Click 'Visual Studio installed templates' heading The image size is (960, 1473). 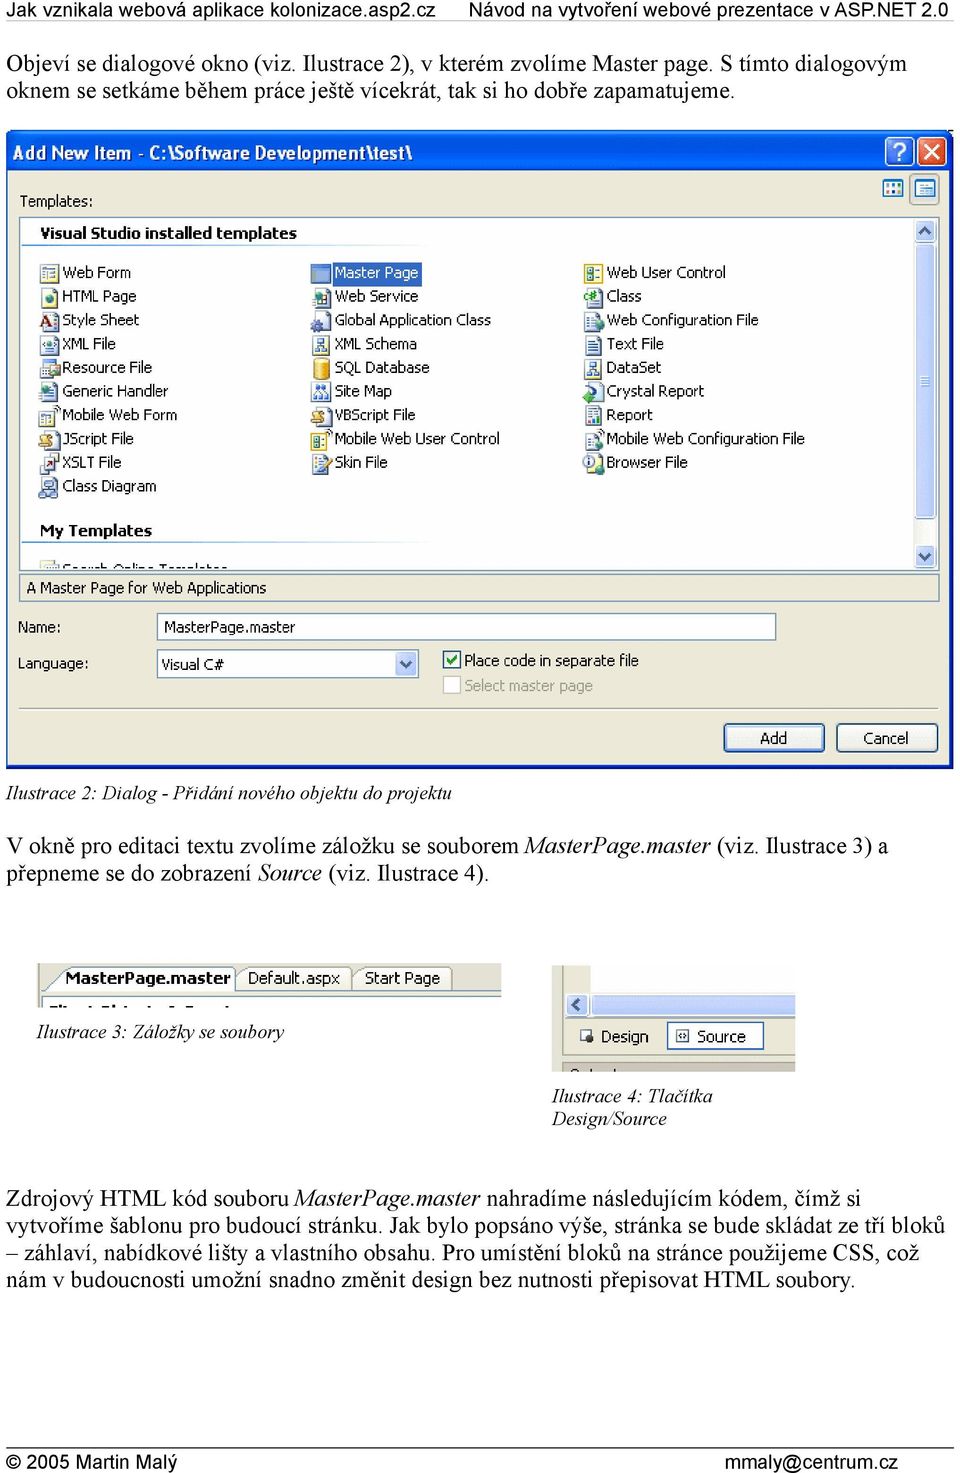[x=168, y=233]
